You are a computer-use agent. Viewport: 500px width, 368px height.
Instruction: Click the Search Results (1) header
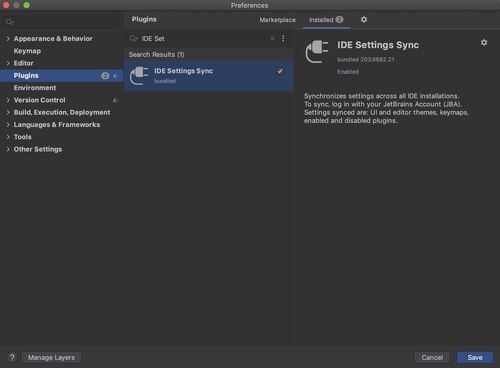click(156, 55)
